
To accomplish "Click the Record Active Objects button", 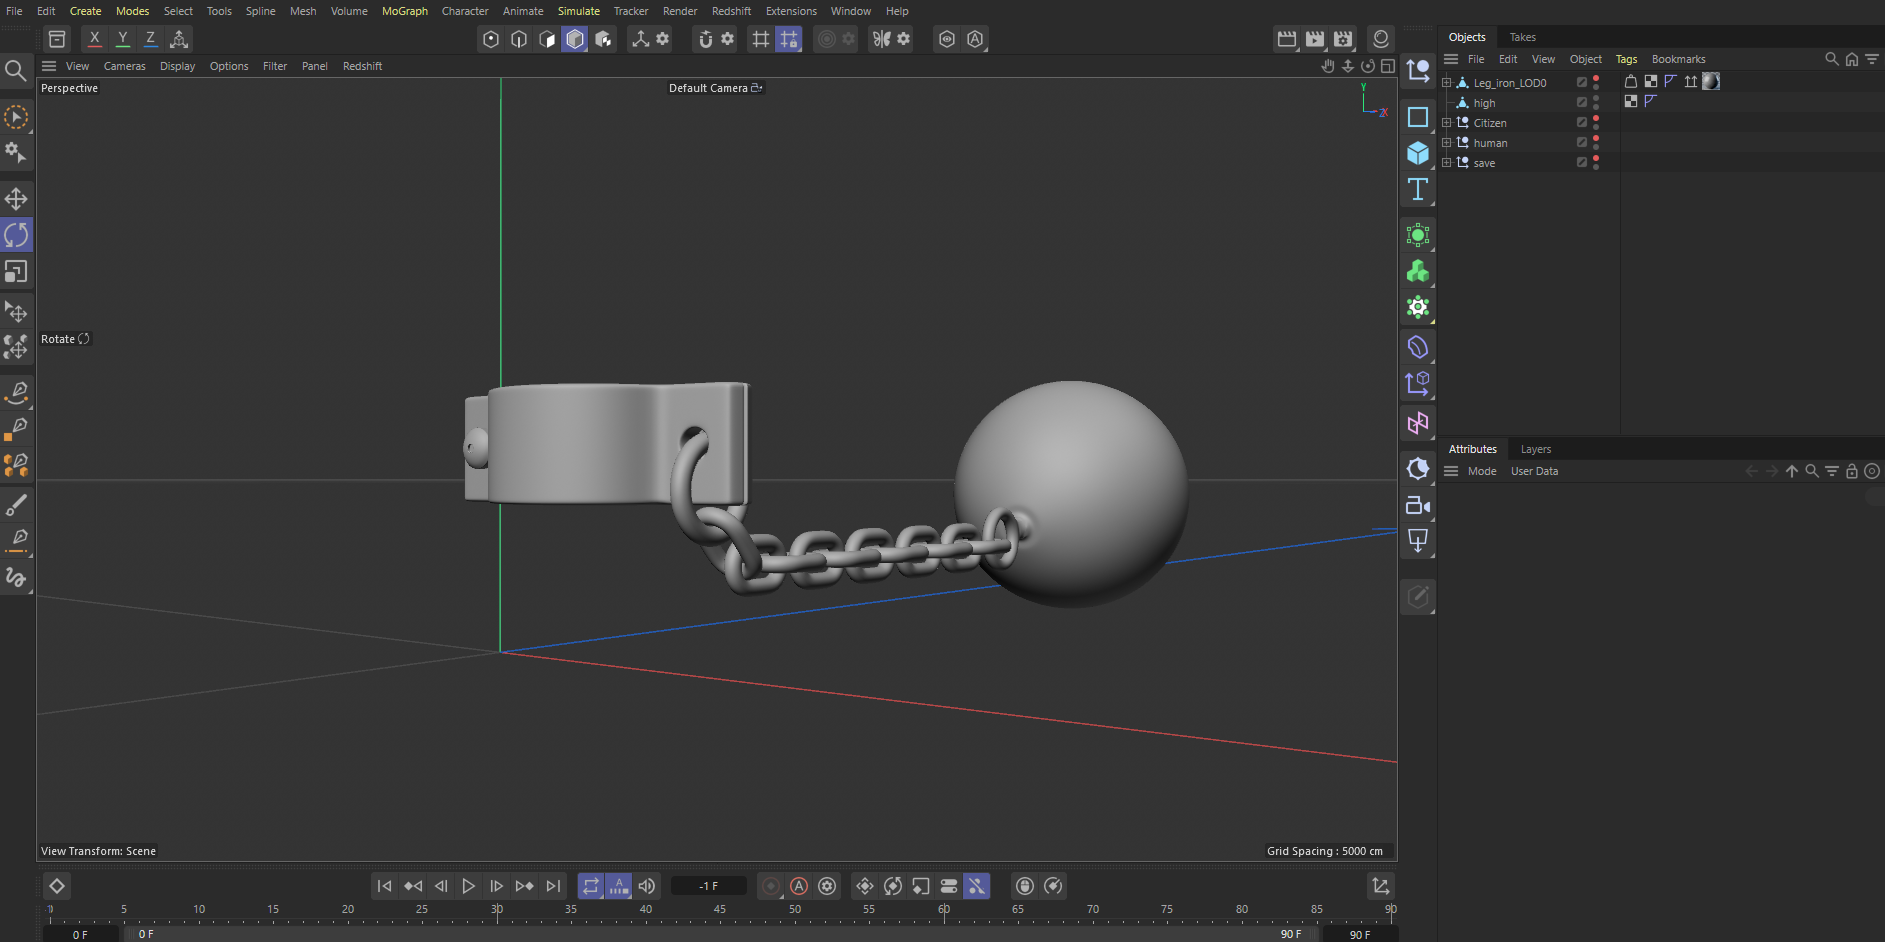I will 771,886.
